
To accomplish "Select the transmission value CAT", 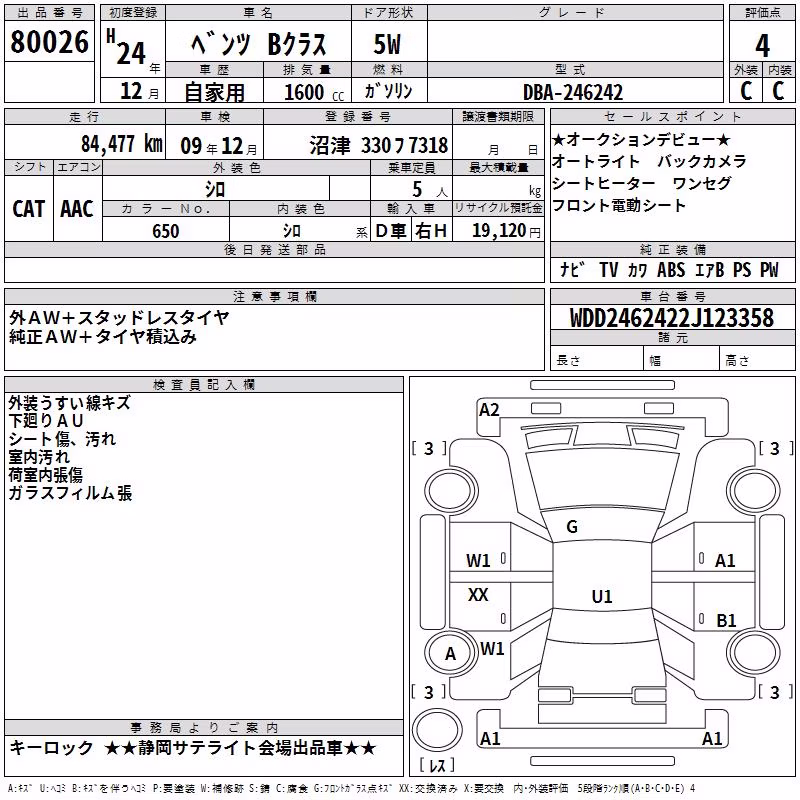I will [29, 209].
